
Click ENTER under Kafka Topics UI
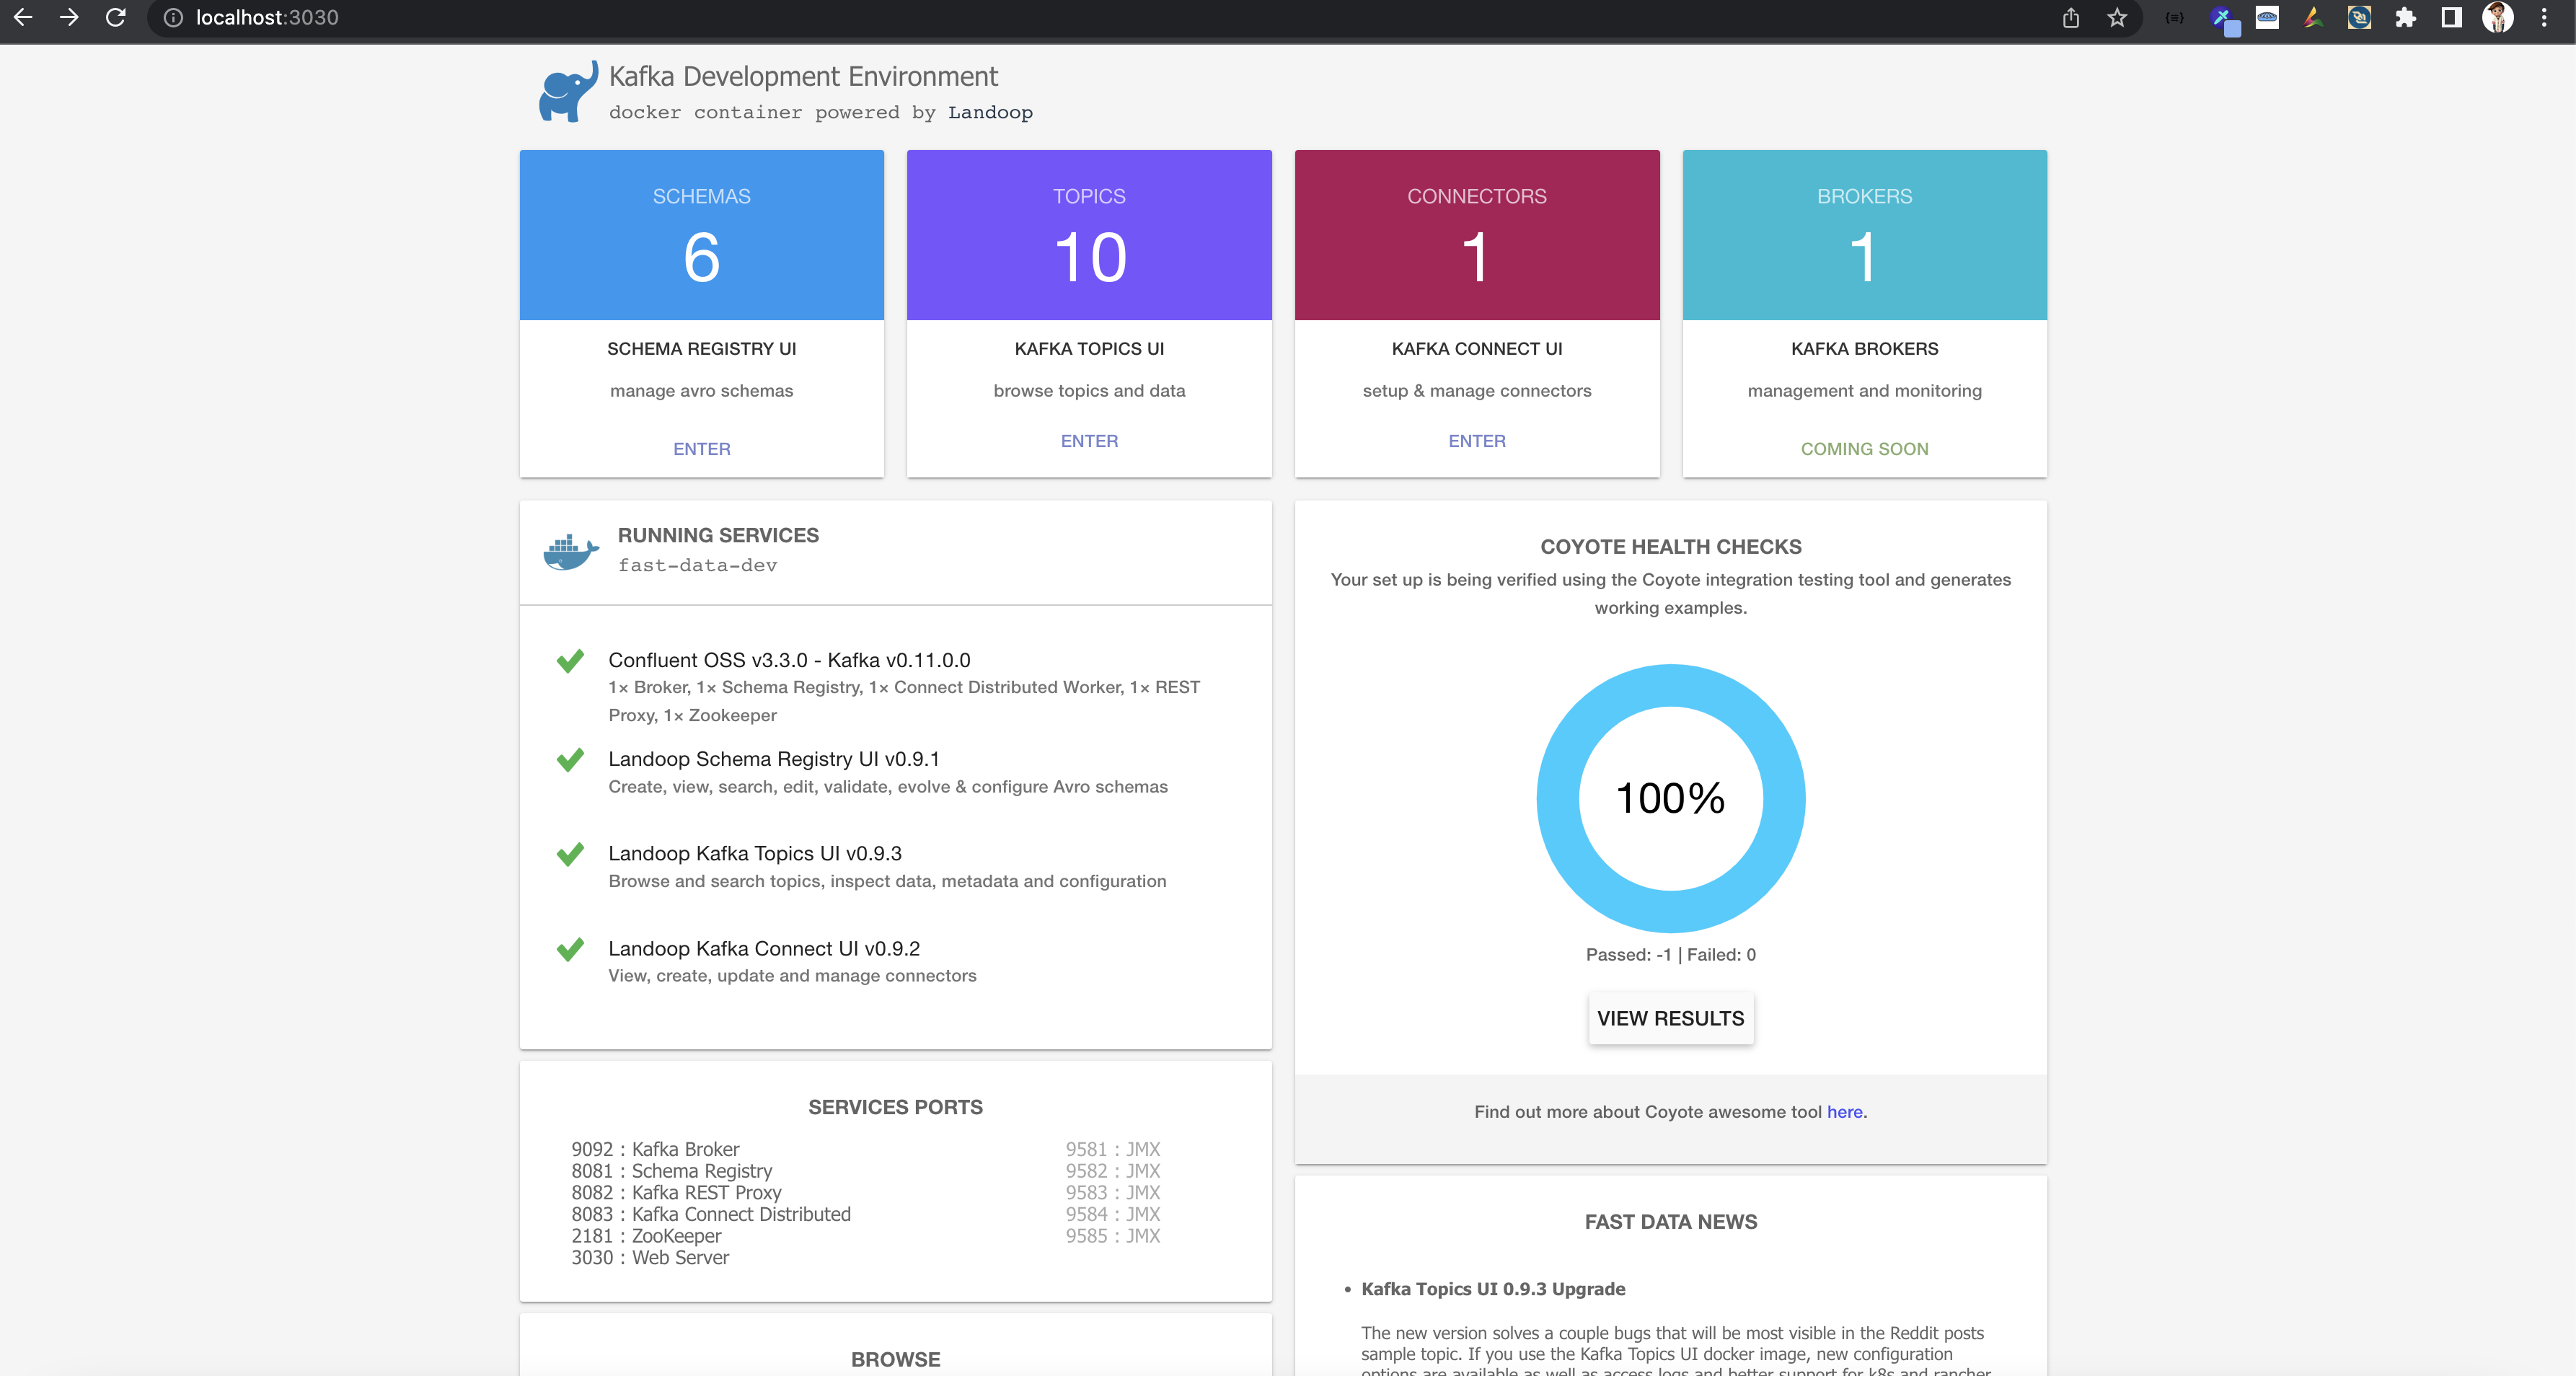pos(1088,440)
